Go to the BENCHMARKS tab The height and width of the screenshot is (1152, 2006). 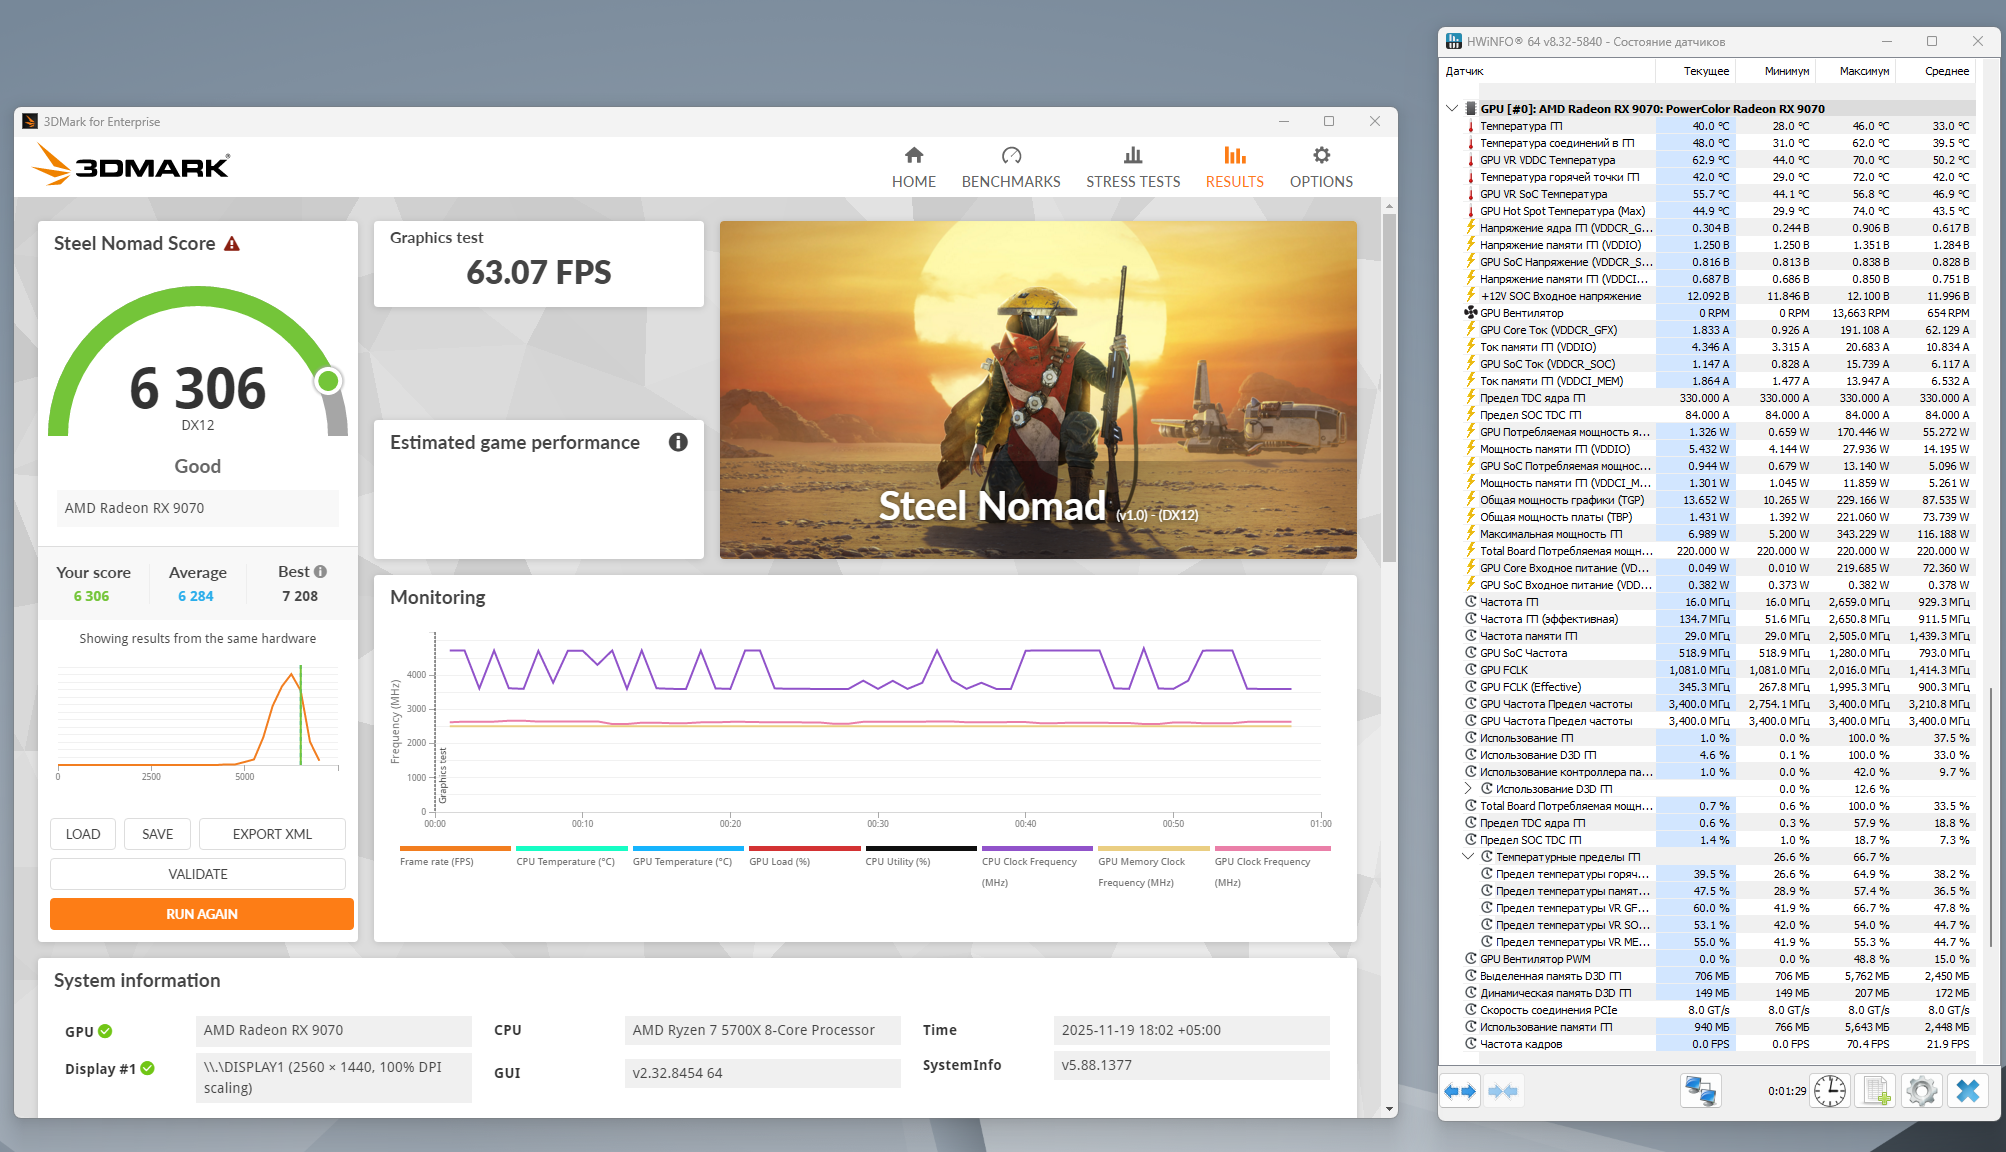(x=1010, y=167)
